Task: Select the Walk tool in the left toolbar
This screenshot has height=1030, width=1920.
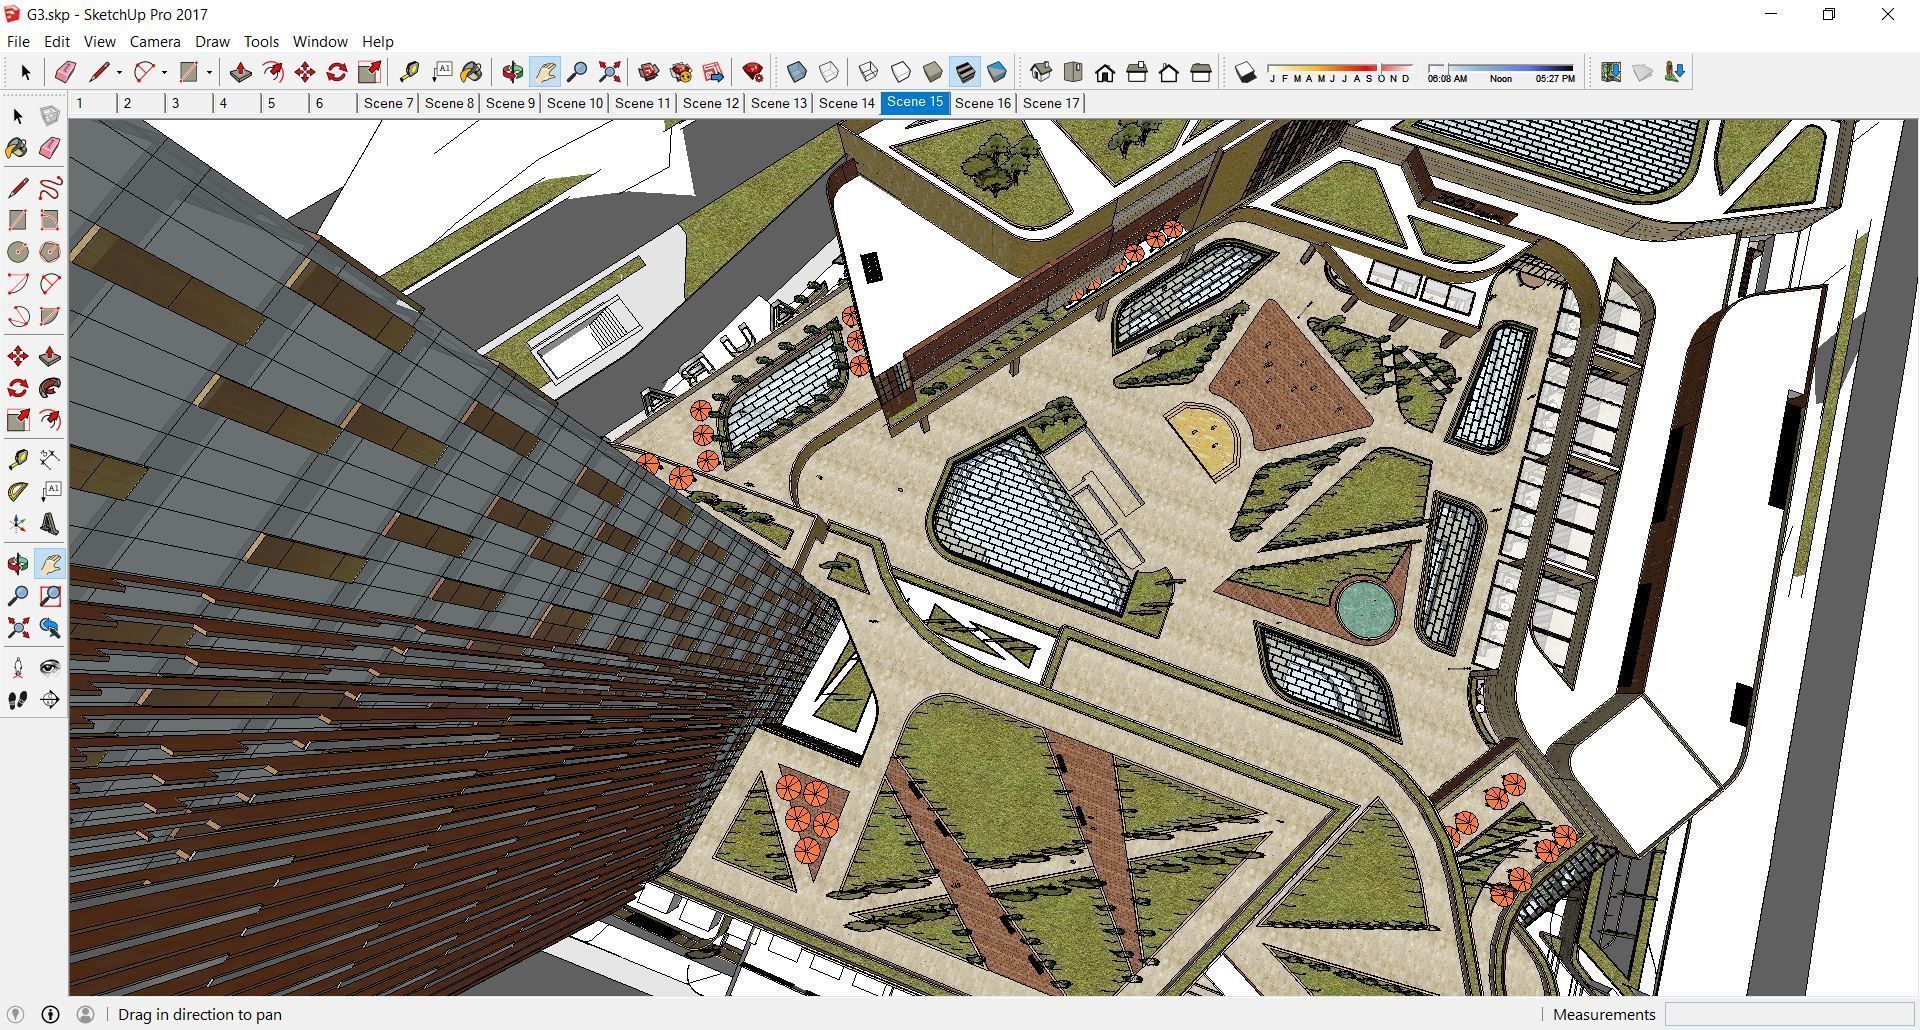Action: 16,699
